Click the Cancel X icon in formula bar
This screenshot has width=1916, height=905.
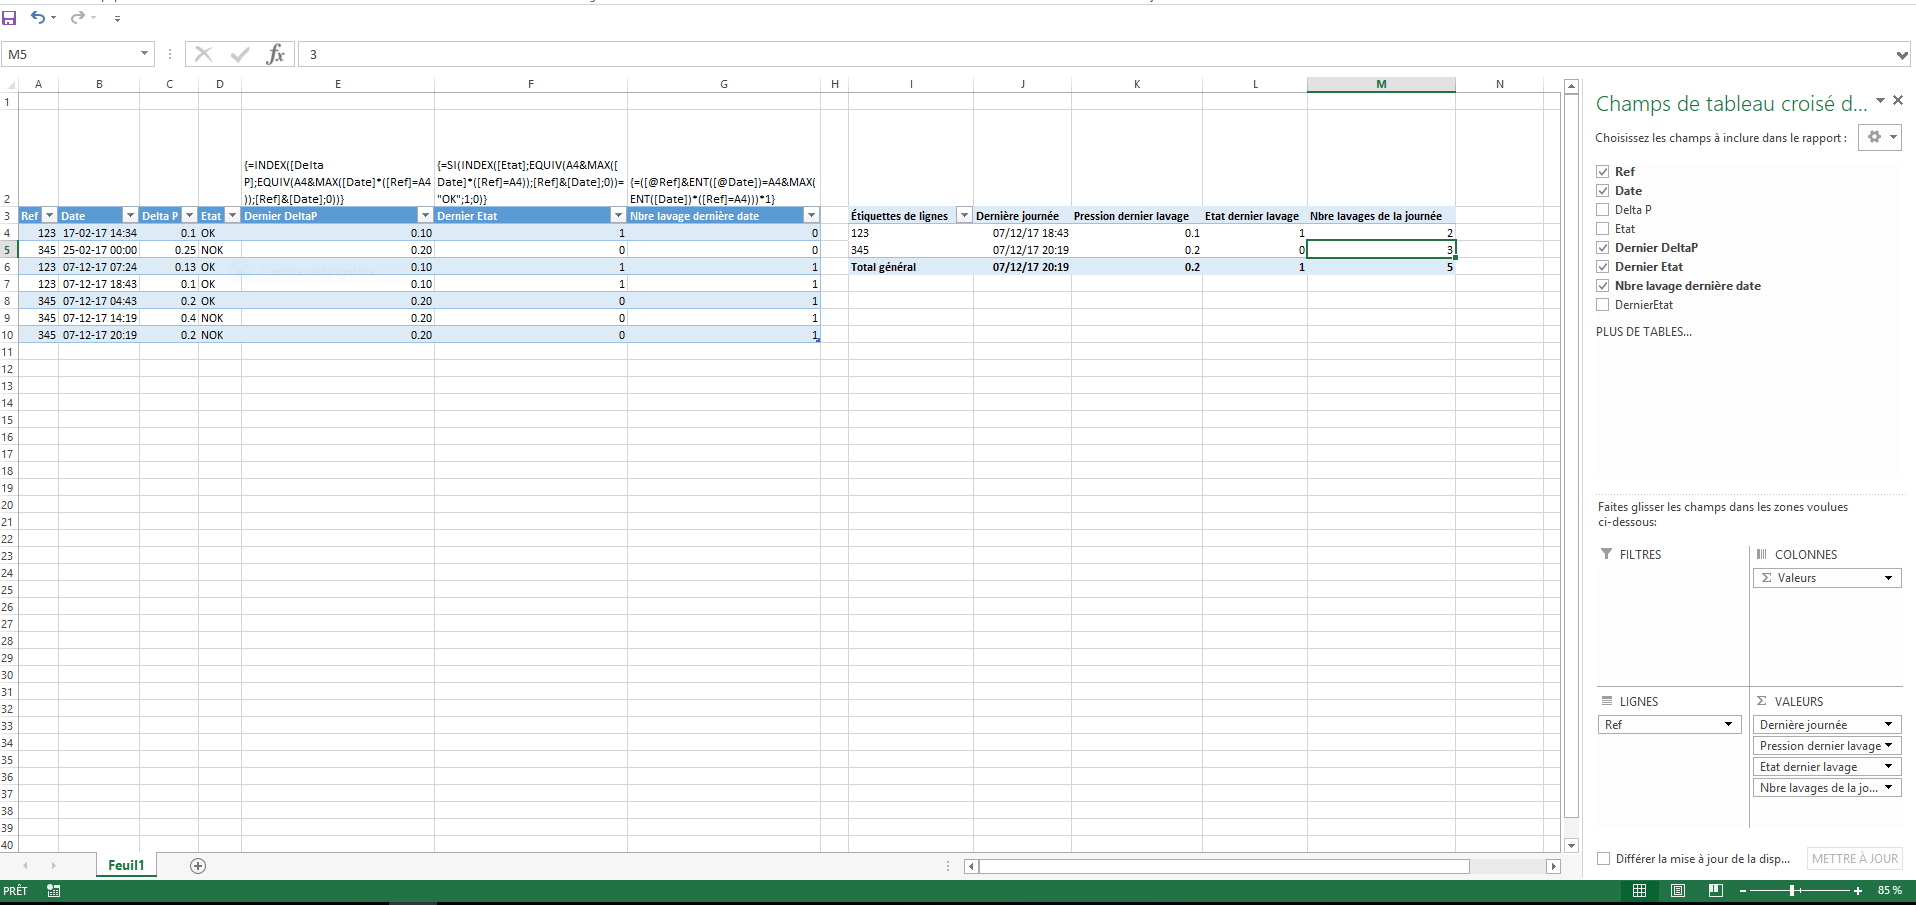pyautogui.click(x=203, y=54)
